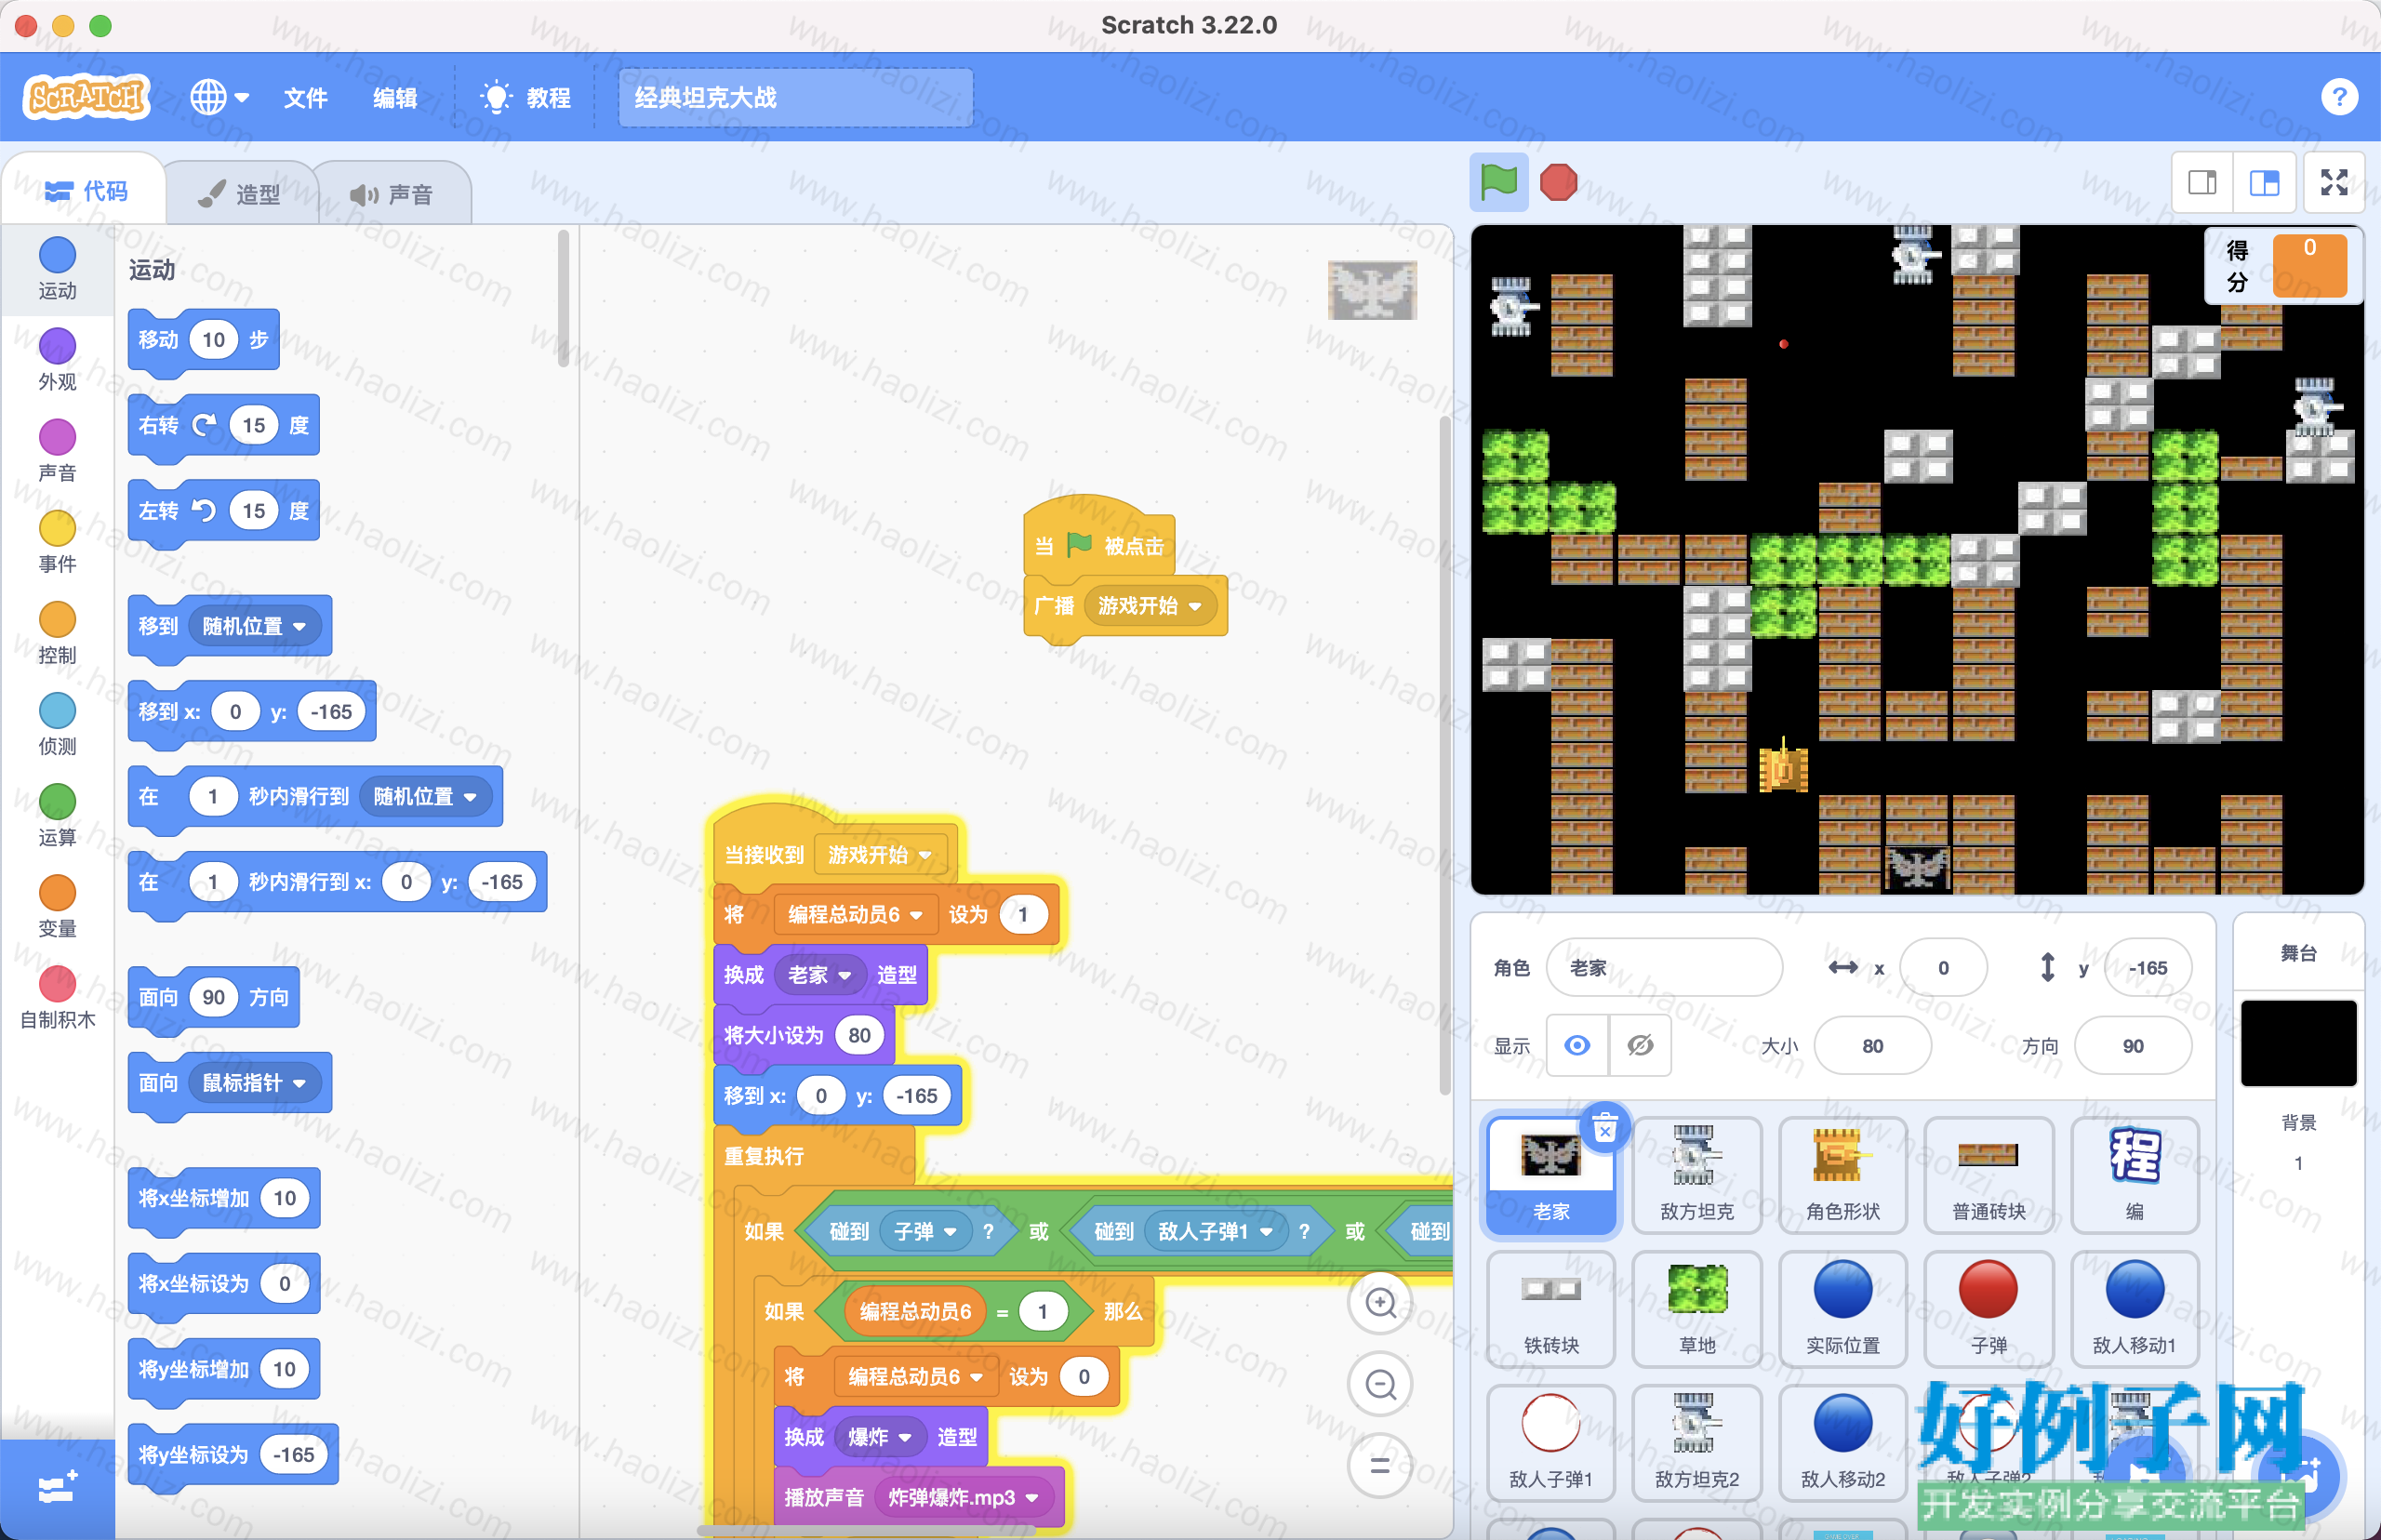
Task: Edit the sprite name field 老家
Action: [1664, 967]
